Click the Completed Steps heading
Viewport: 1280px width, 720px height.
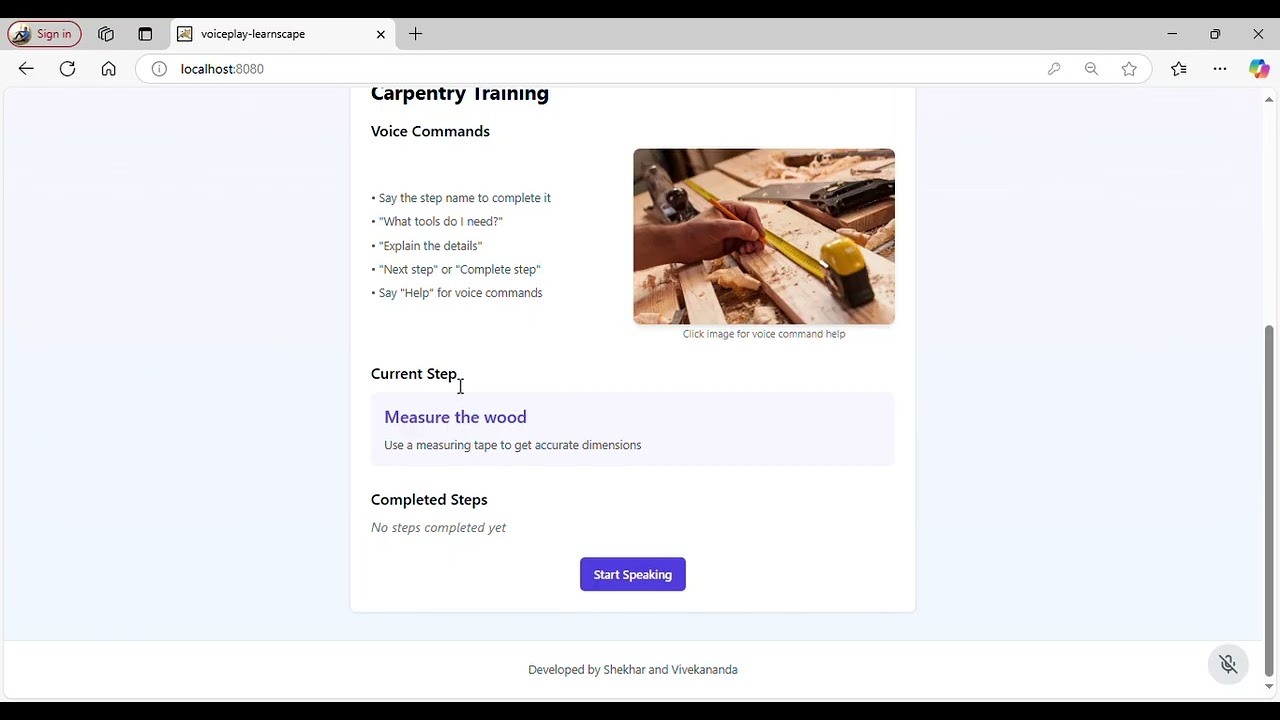coord(429,500)
